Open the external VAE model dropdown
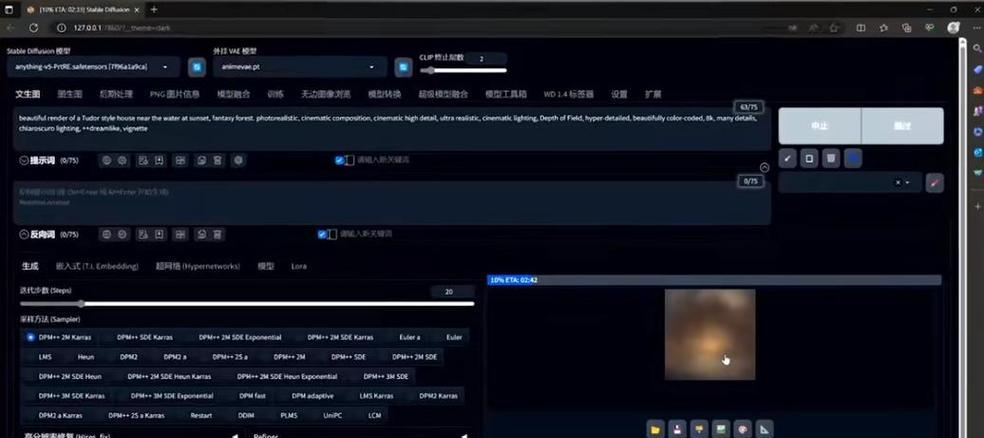This screenshot has height=438, width=984. (299, 67)
